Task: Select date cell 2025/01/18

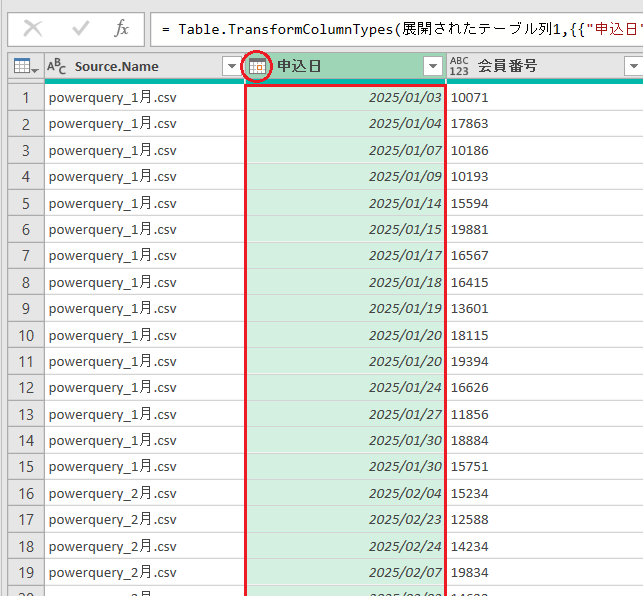Action: (x=345, y=283)
